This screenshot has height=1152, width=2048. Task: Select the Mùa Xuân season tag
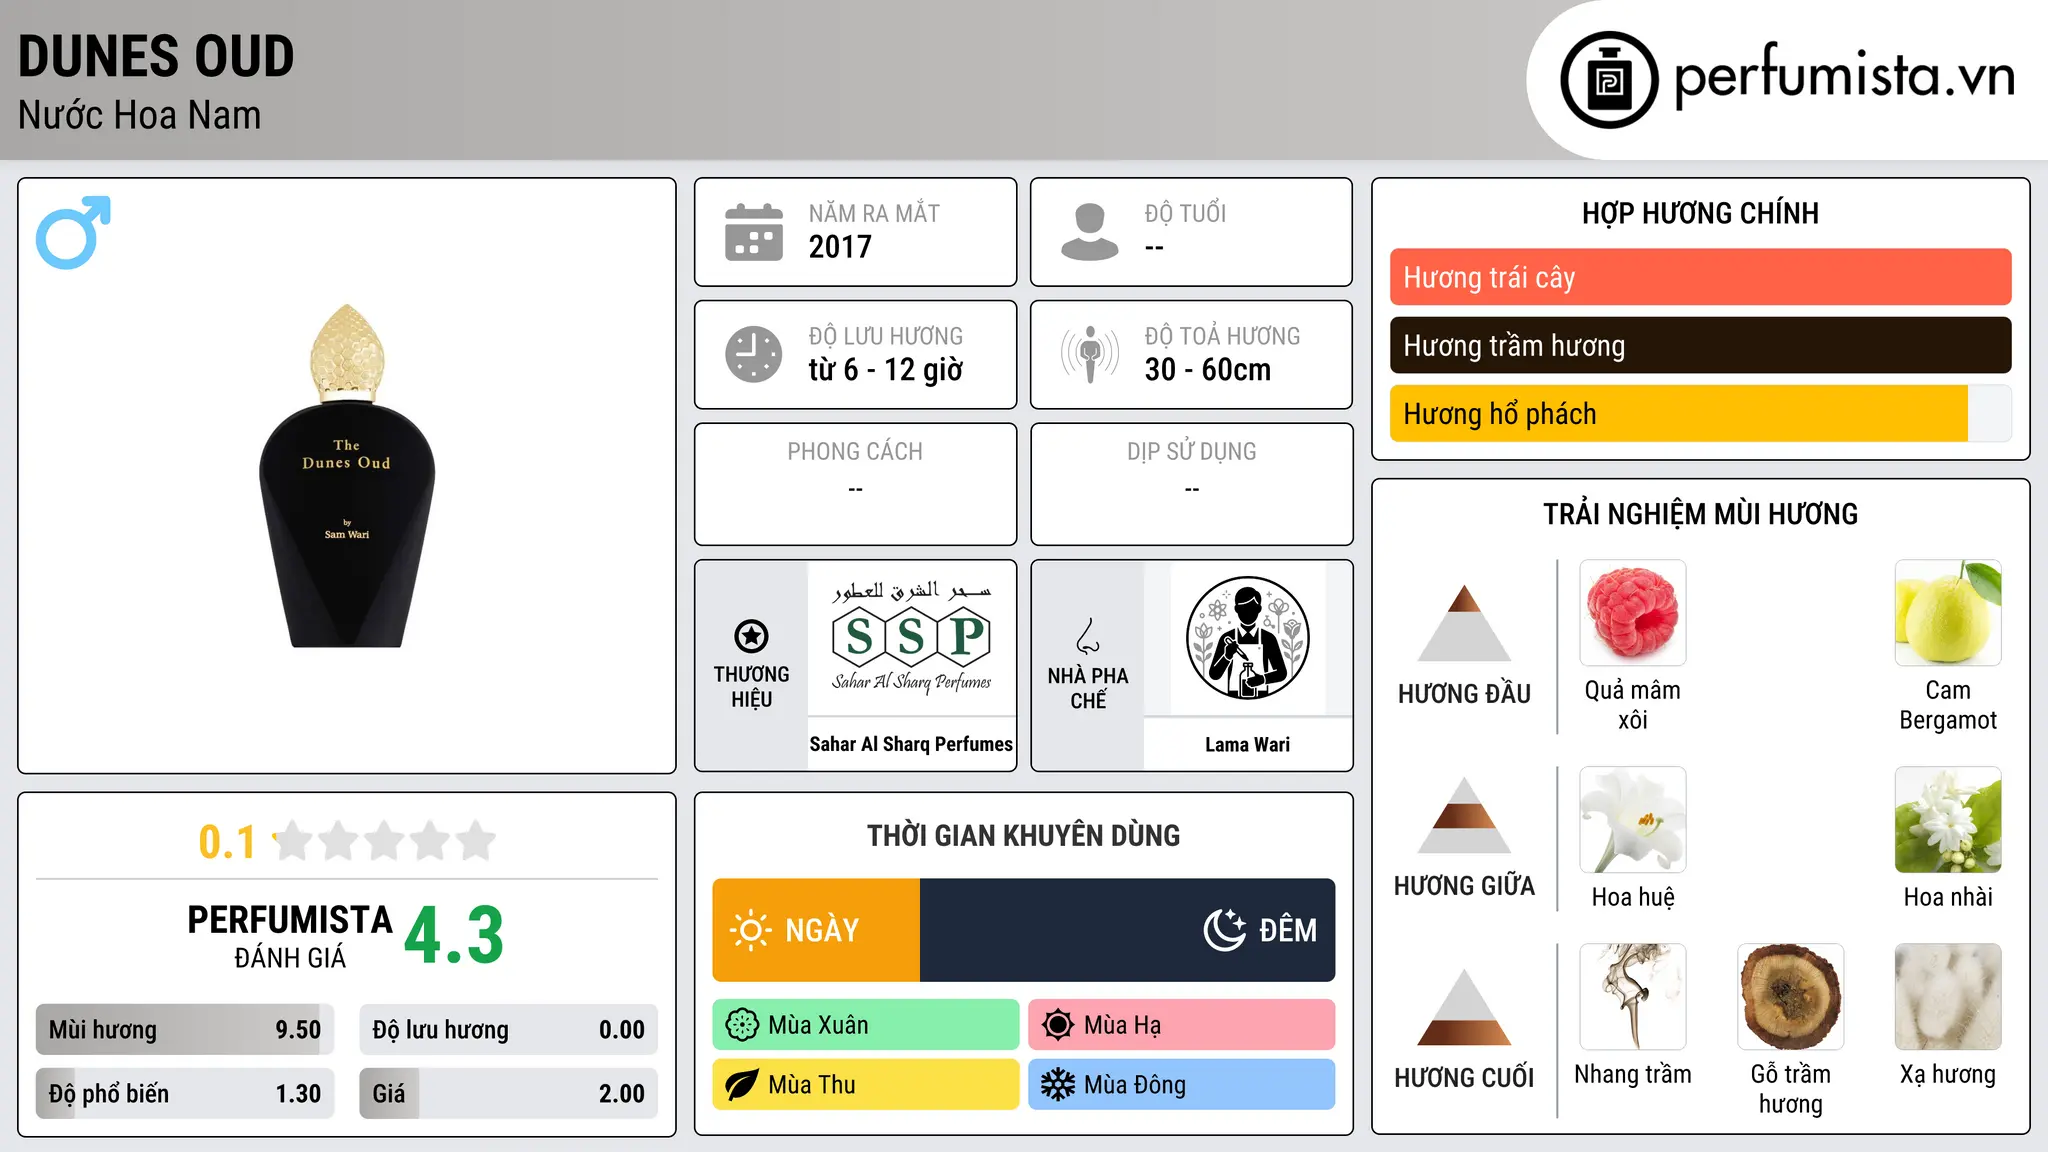[x=866, y=1025]
